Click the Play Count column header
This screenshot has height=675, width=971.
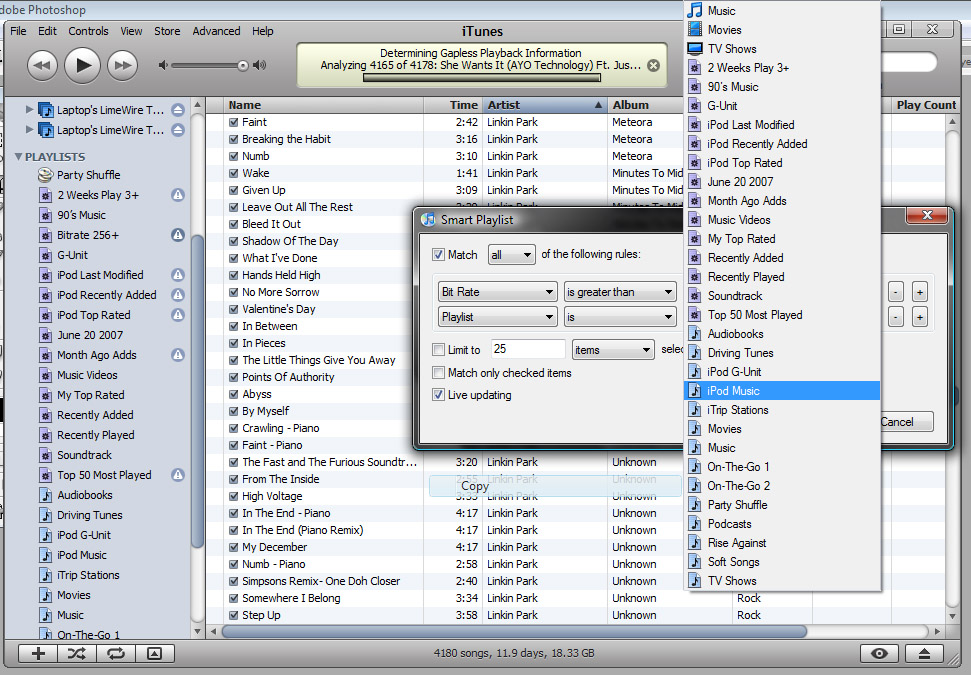coord(926,105)
